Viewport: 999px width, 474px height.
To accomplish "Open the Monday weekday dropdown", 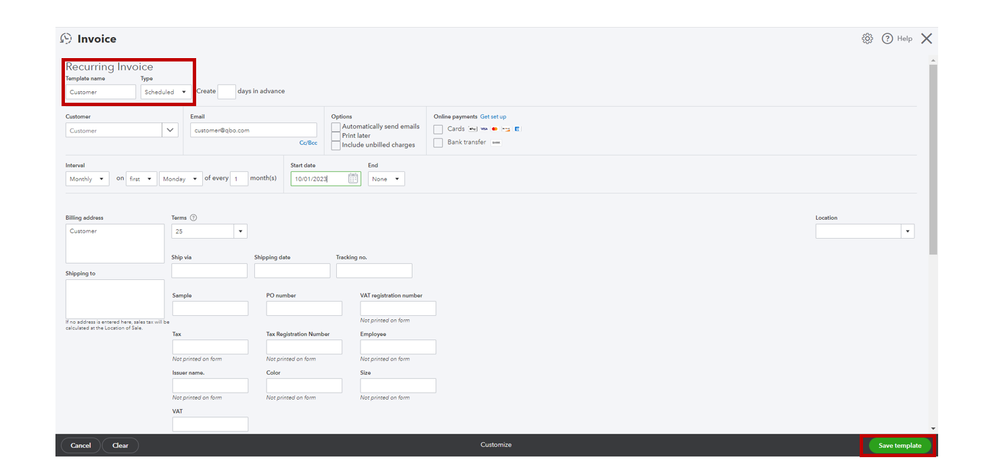I will (181, 179).
